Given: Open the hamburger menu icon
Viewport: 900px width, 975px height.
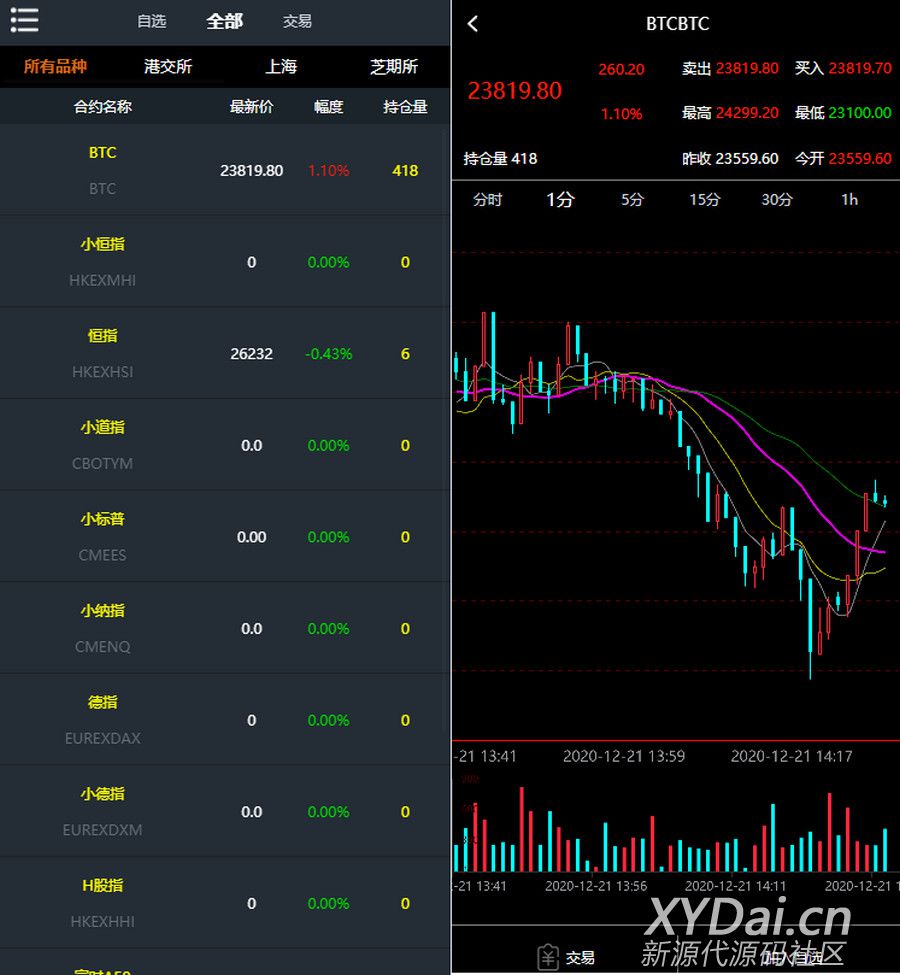Looking at the screenshot, I should click(24, 20).
